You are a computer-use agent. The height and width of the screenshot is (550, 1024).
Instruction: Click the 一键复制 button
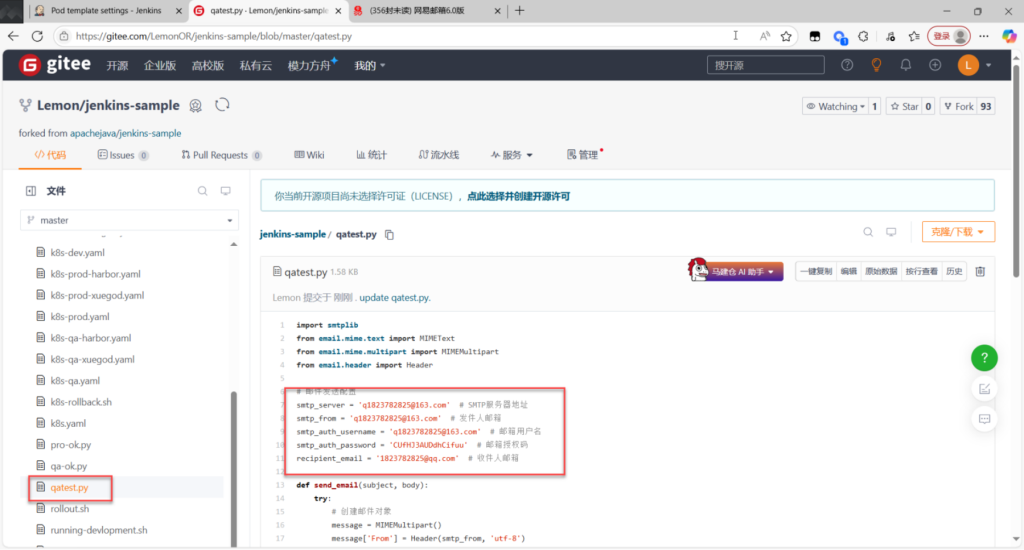815,271
